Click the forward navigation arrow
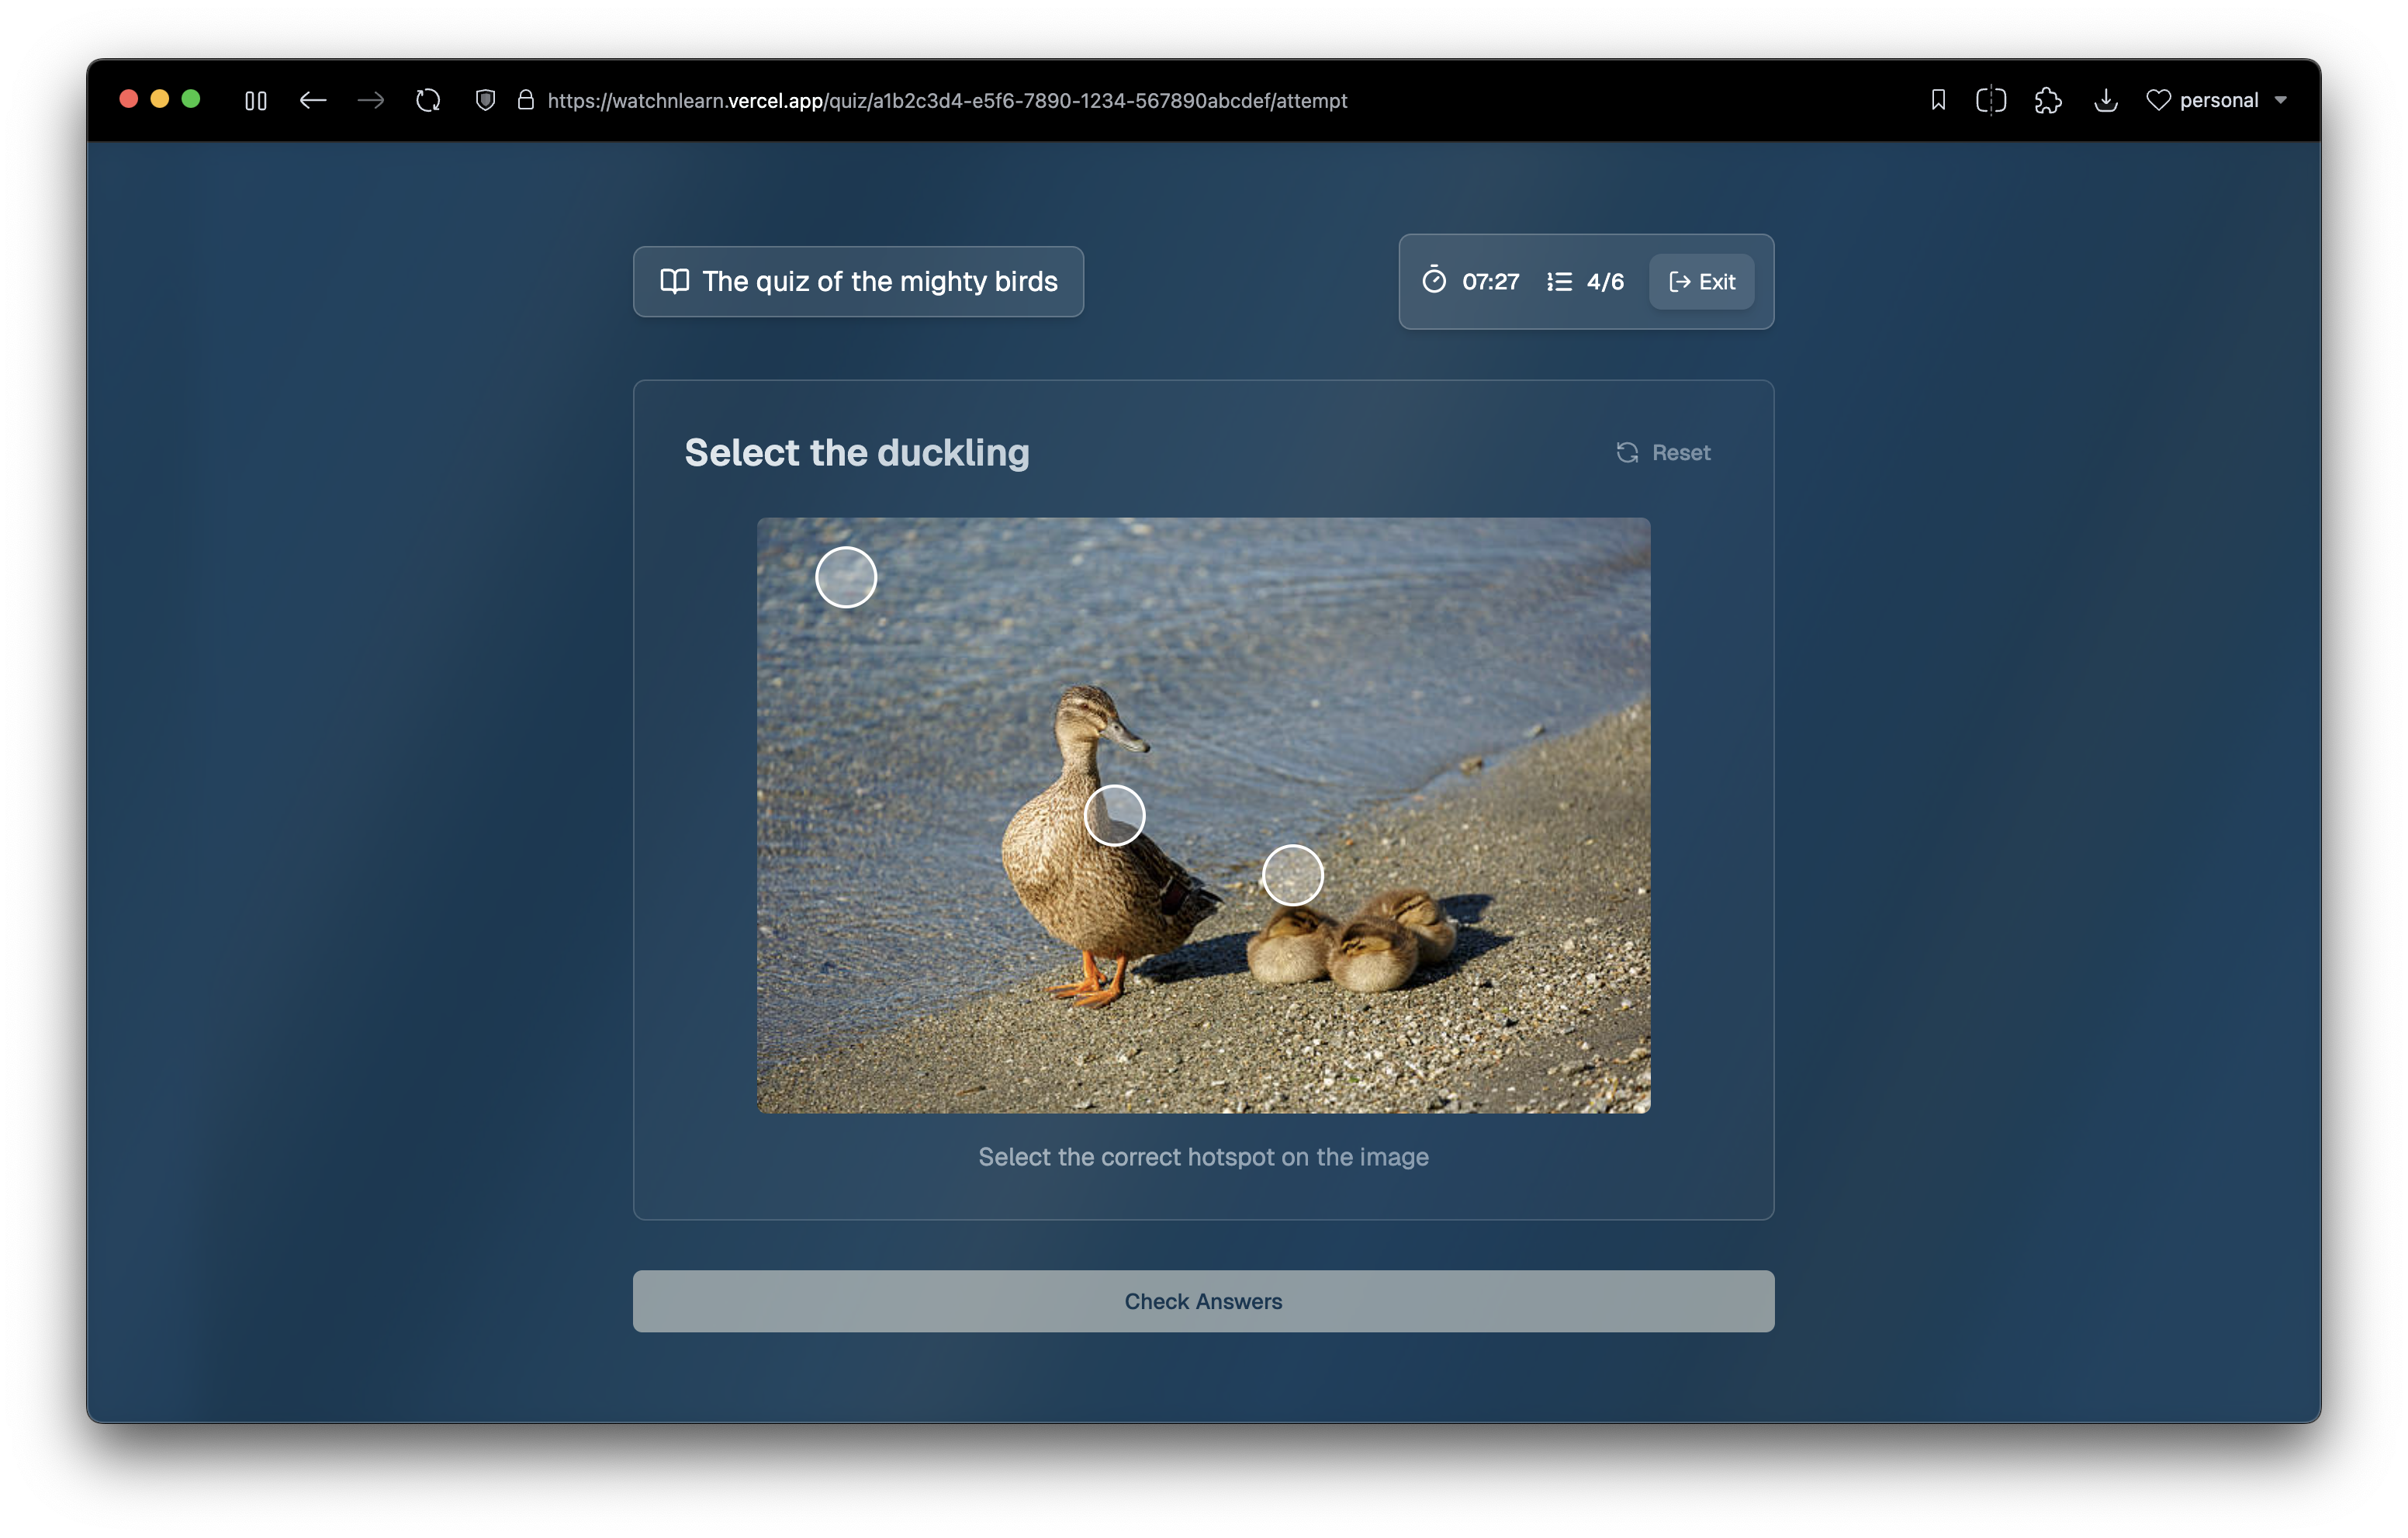 coord(371,100)
